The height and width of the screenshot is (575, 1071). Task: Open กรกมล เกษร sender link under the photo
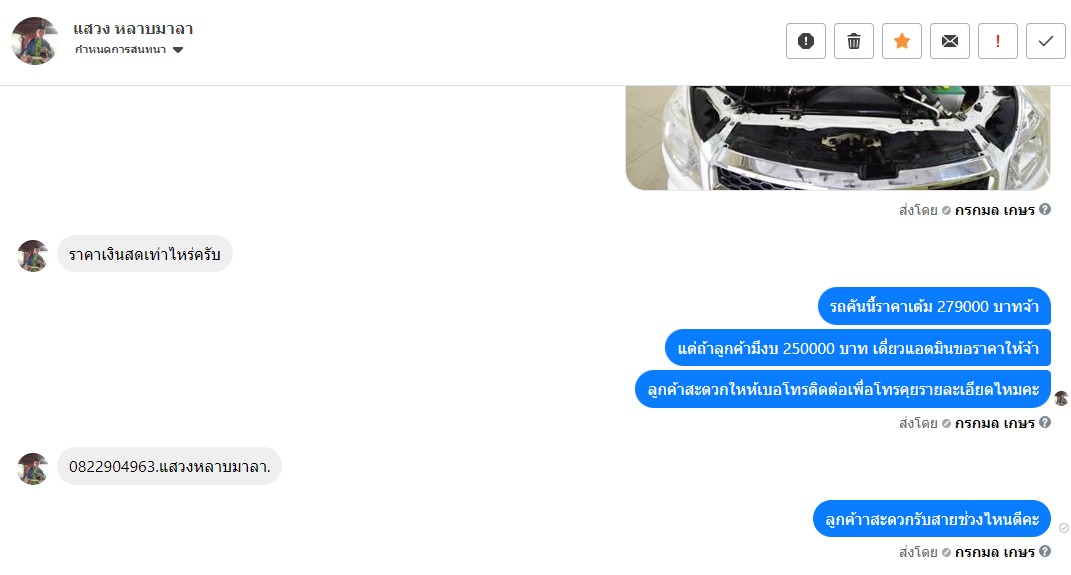(994, 210)
